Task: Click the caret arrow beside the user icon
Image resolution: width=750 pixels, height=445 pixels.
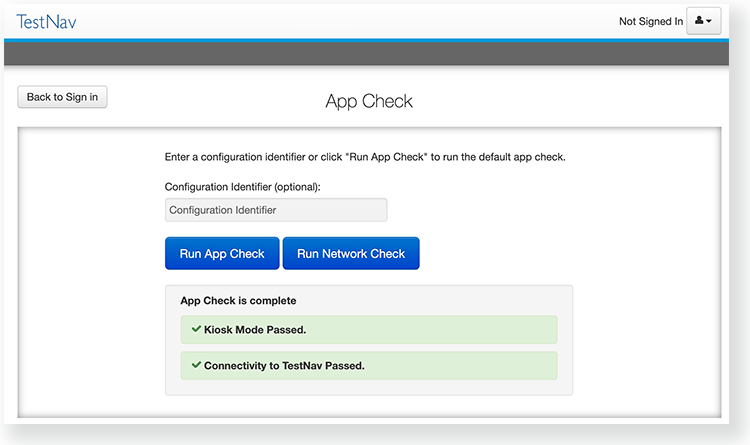Action: pos(710,22)
